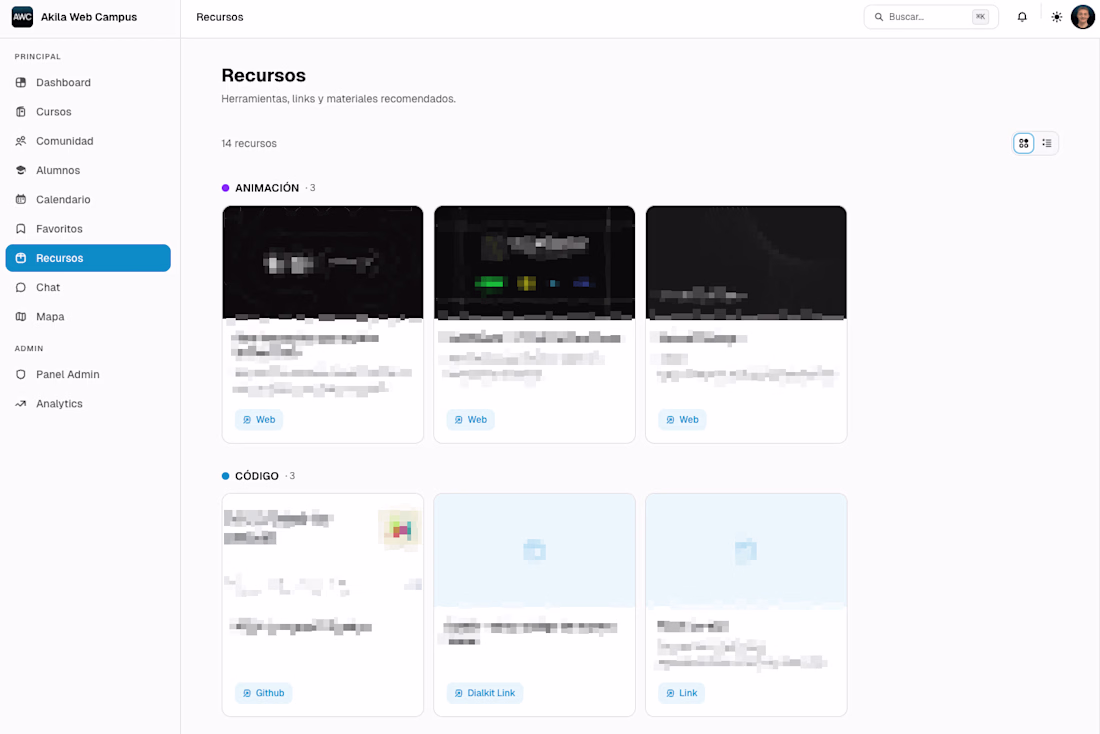Click the magnifier icon in search box

[x=878, y=17]
